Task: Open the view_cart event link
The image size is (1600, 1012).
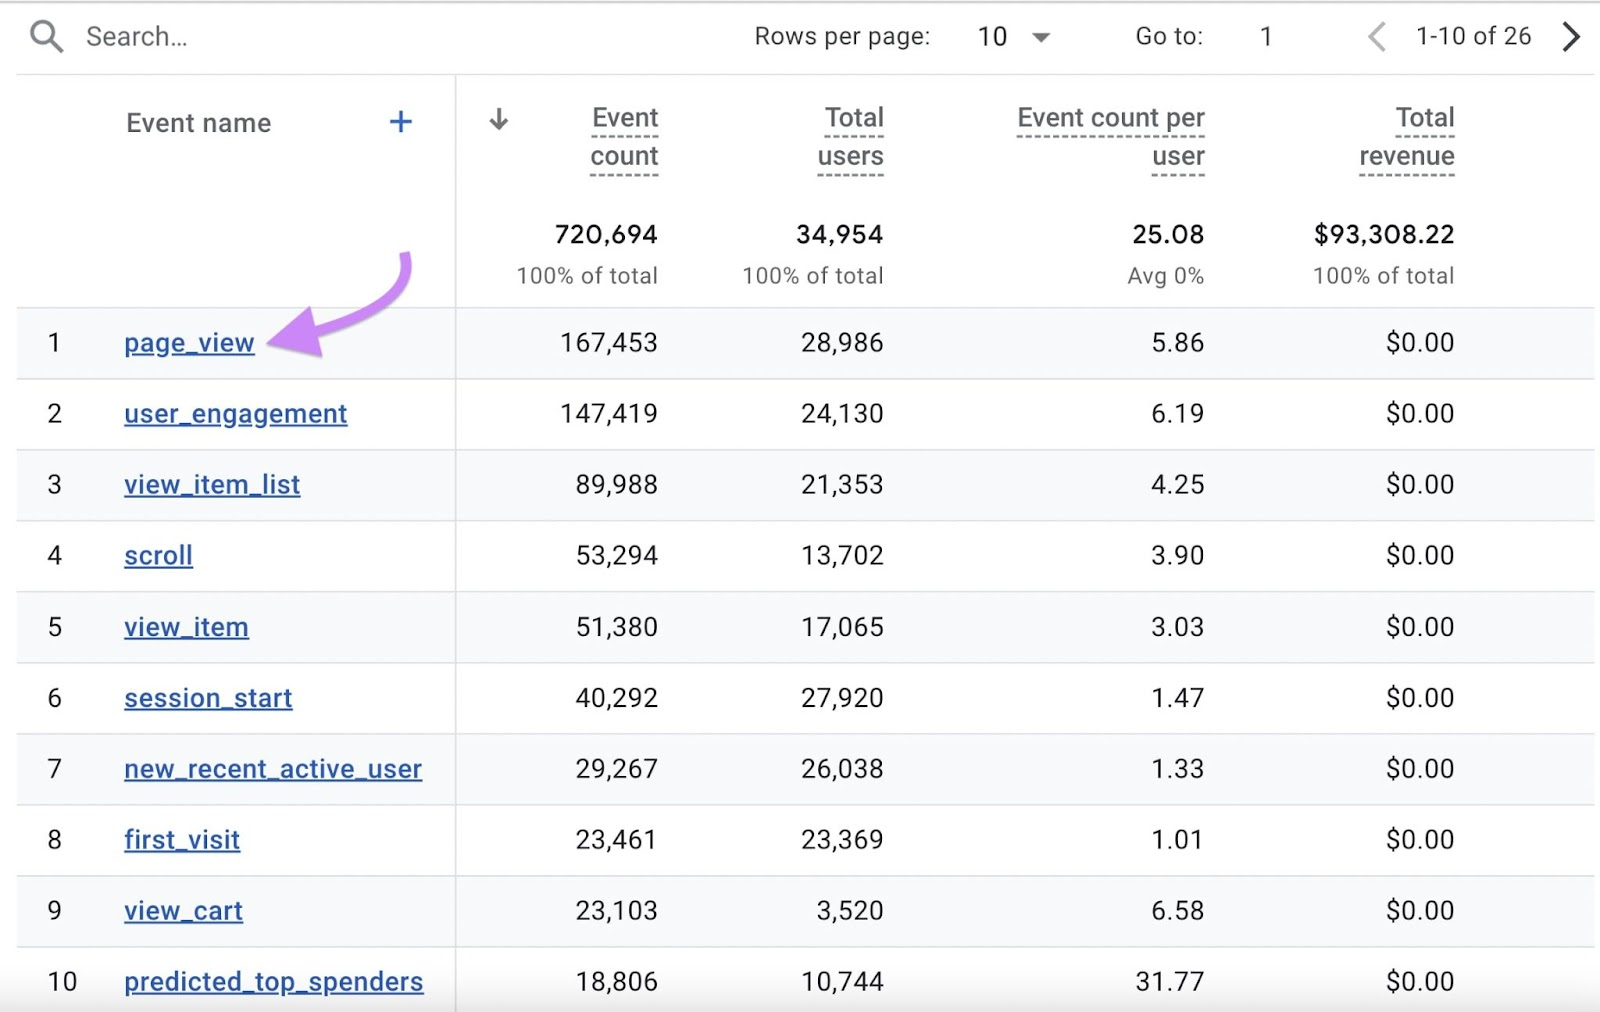Action: [x=183, y=911]
